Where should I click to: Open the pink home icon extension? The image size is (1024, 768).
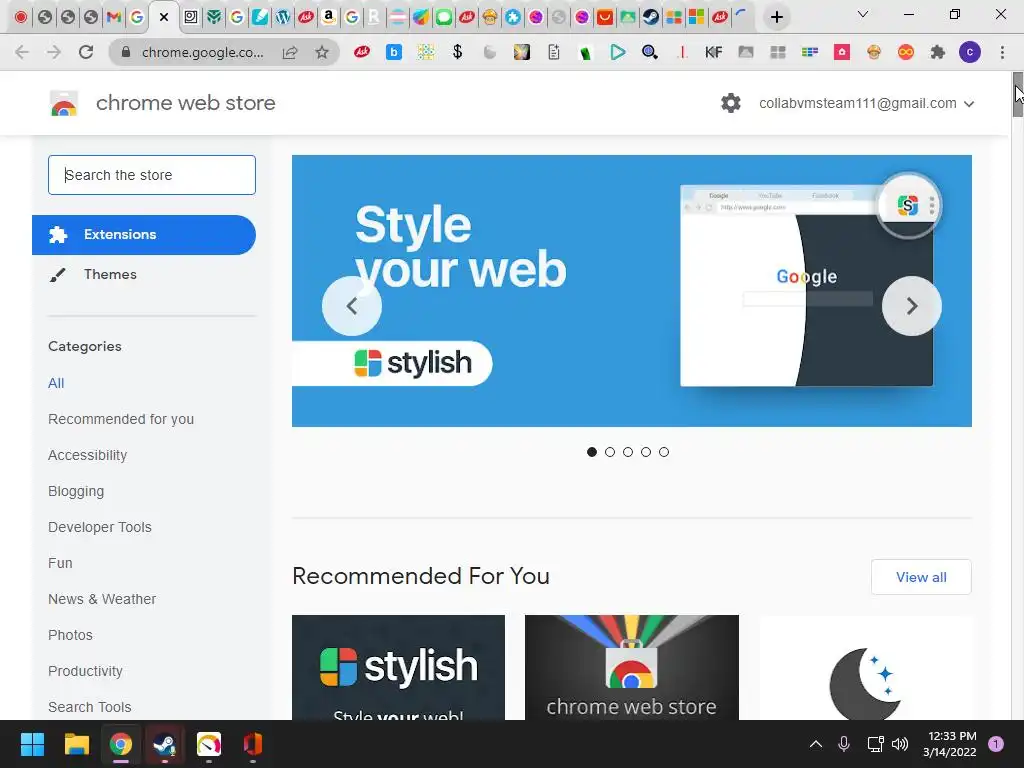pyautogui.click(x=842, y=52)
